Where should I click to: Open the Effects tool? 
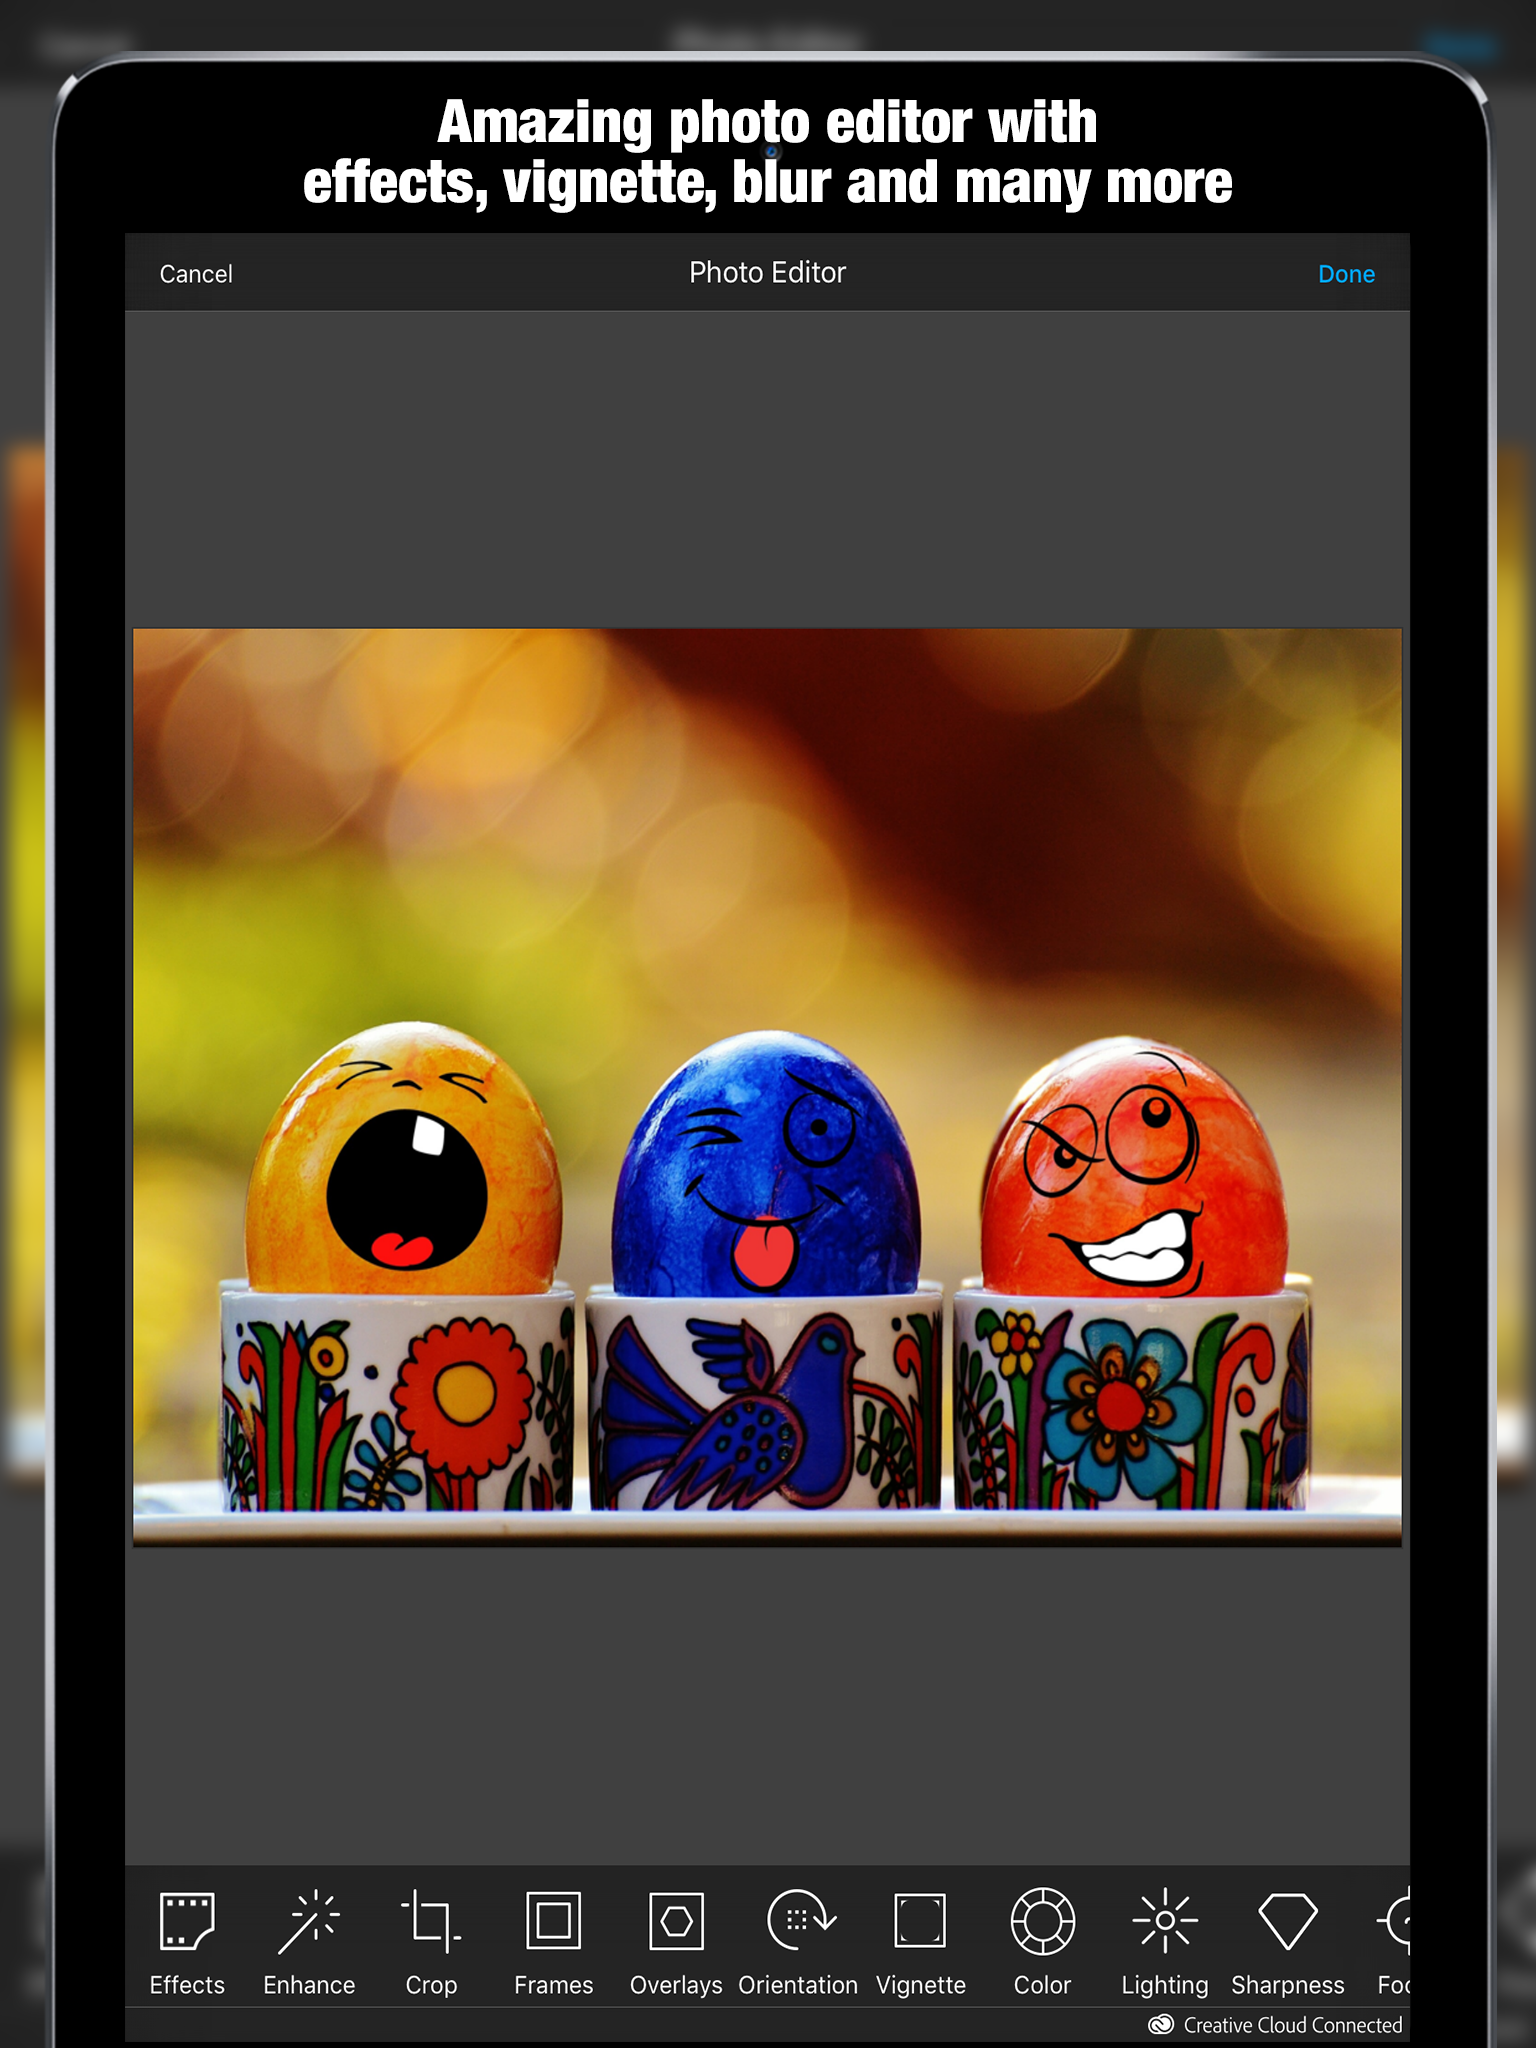pos(187,1941)
